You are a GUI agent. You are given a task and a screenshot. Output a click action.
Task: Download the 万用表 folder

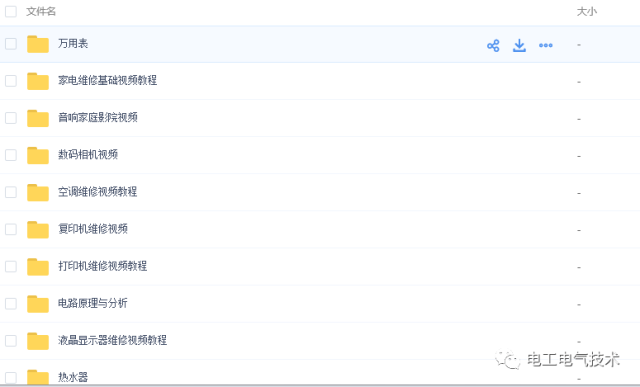click(x=519, y=45)
